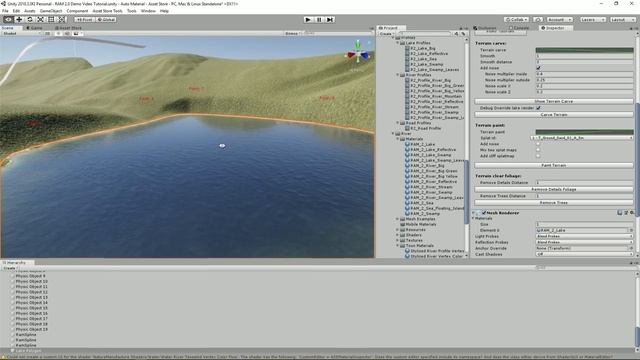Open the Window menu
Viewport: 640px width, 360px height.
pyautogui.click(x=148, y=11)
